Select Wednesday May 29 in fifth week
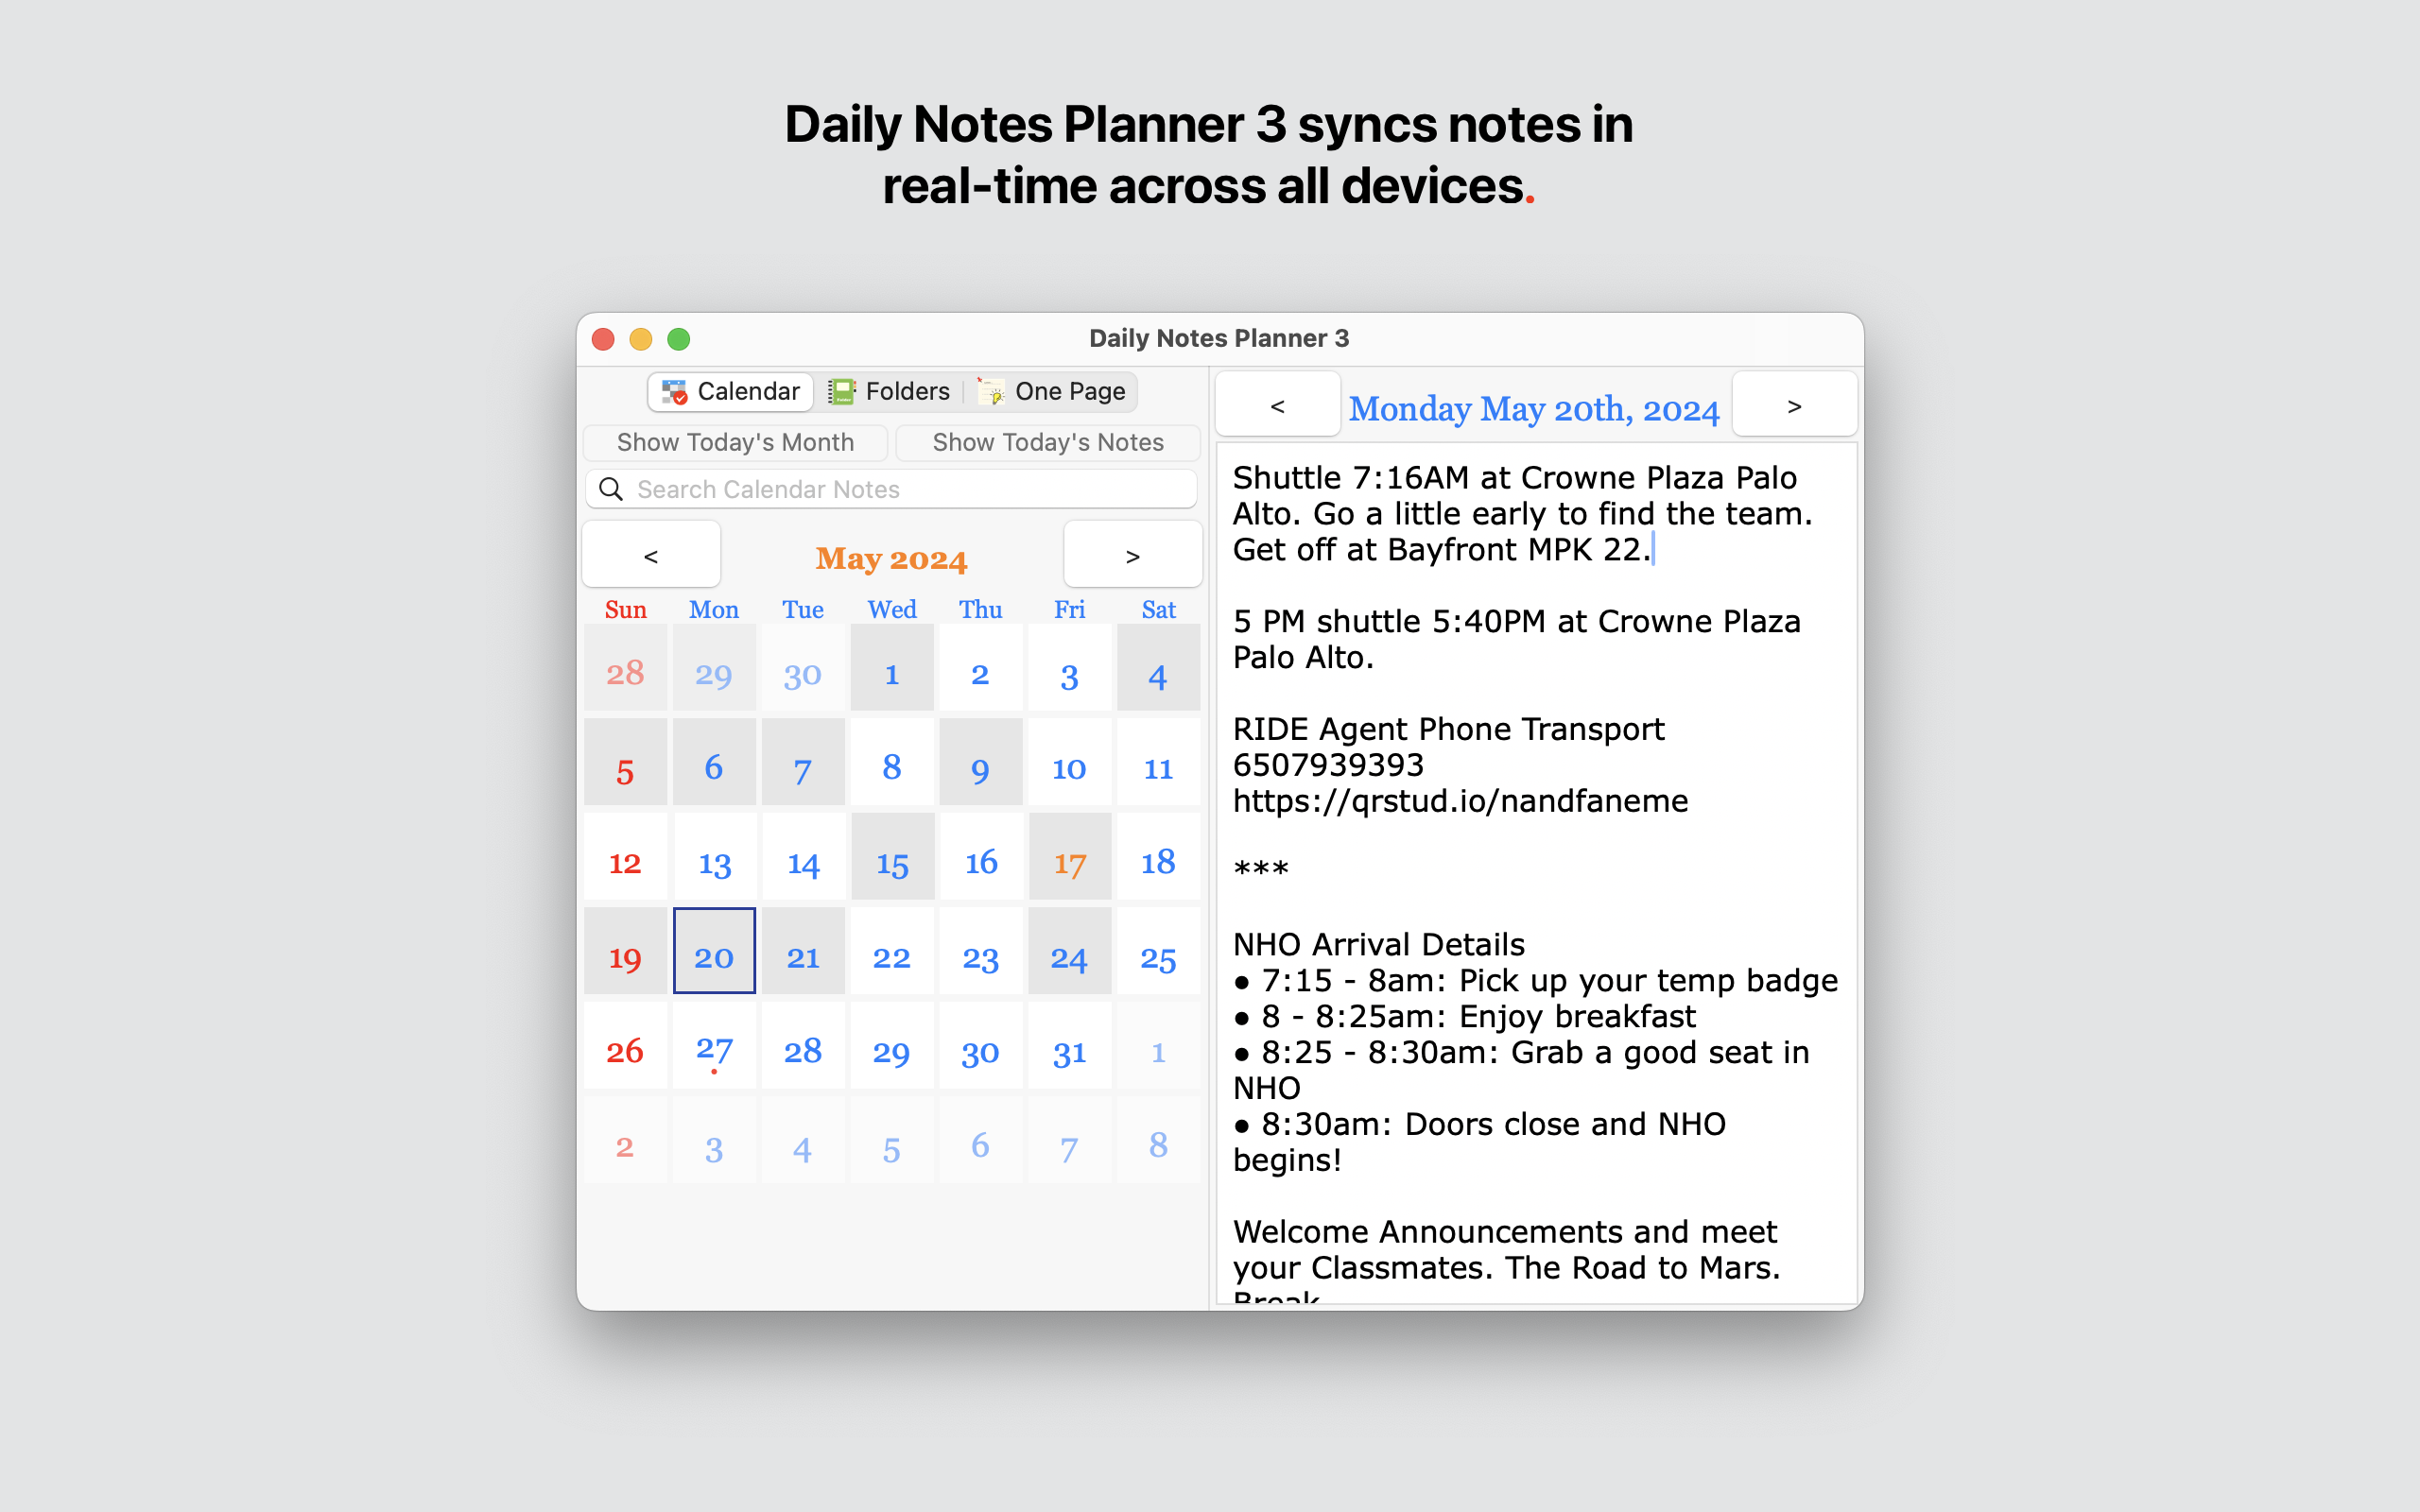 [892, 1045]
